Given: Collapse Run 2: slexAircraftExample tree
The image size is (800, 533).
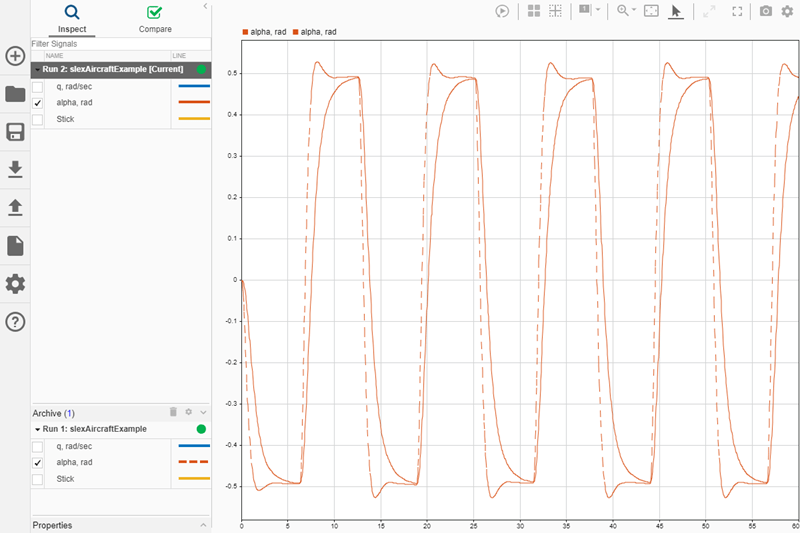Looking at the screenshot, I should point(37,70).
